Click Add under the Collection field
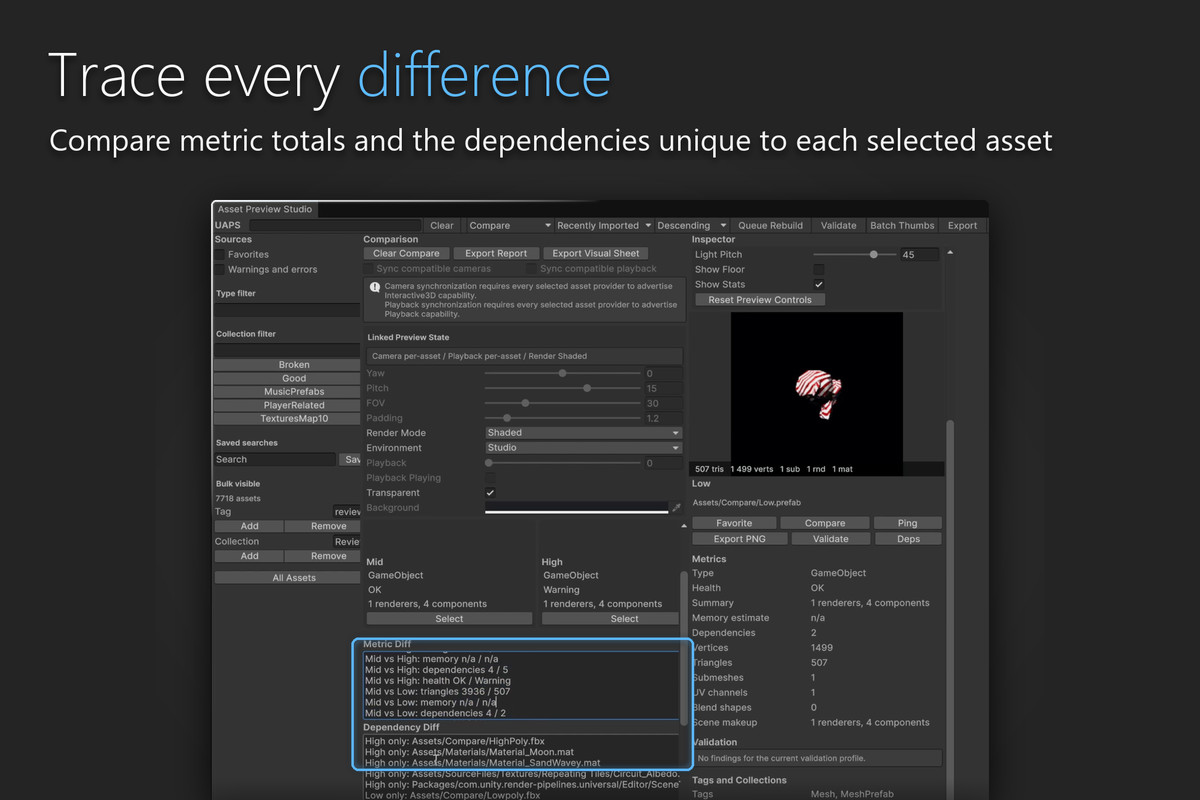 [x=249, y=556]
